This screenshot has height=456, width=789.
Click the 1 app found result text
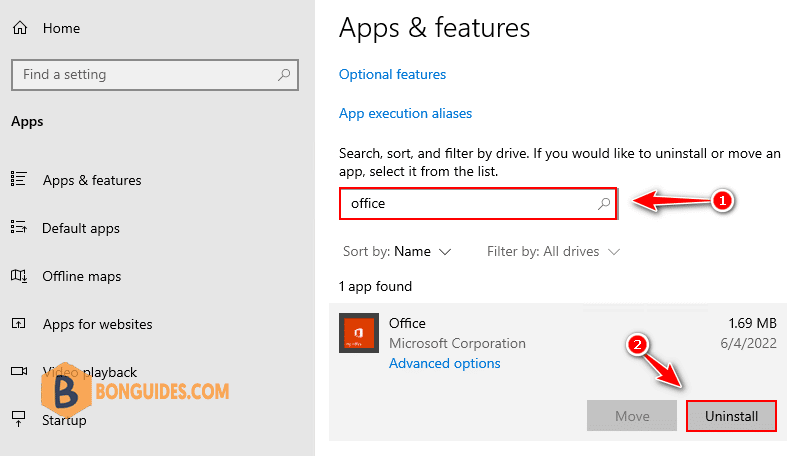pyautogui.click(x=375, y=286)
